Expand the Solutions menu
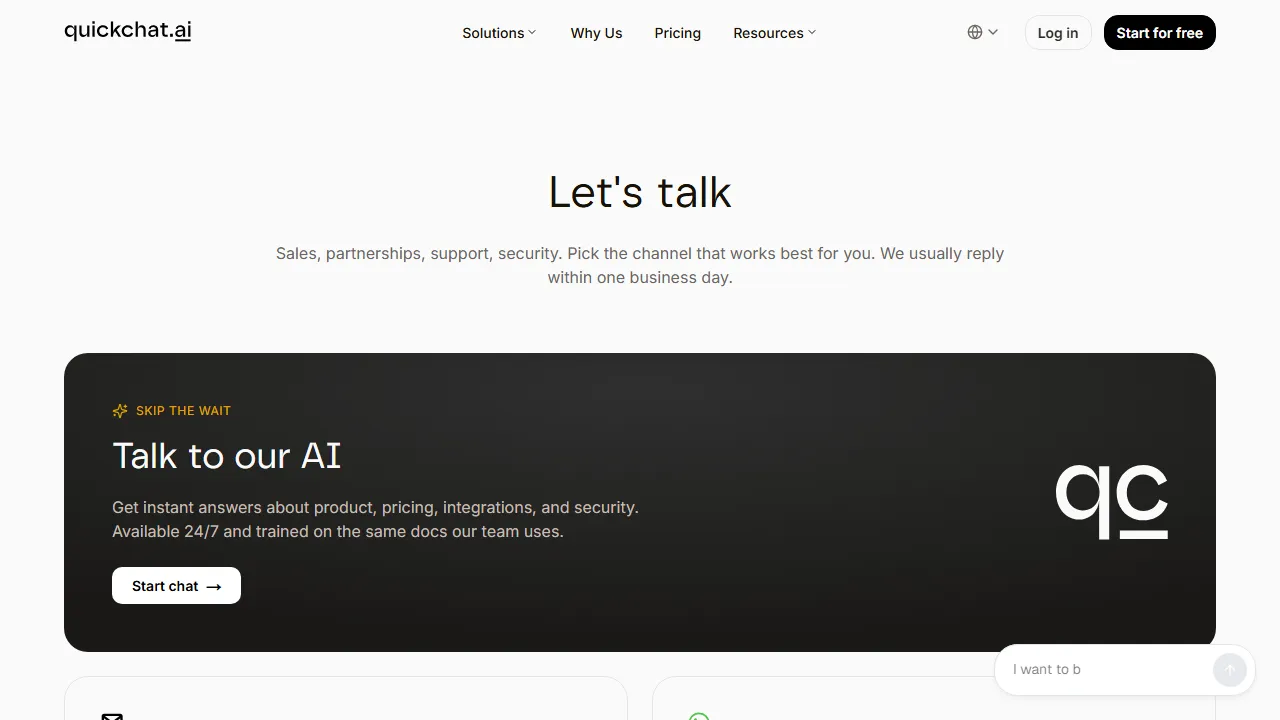Image resolution: width=1280 pixels, height=720 pixels. [499, 33]
